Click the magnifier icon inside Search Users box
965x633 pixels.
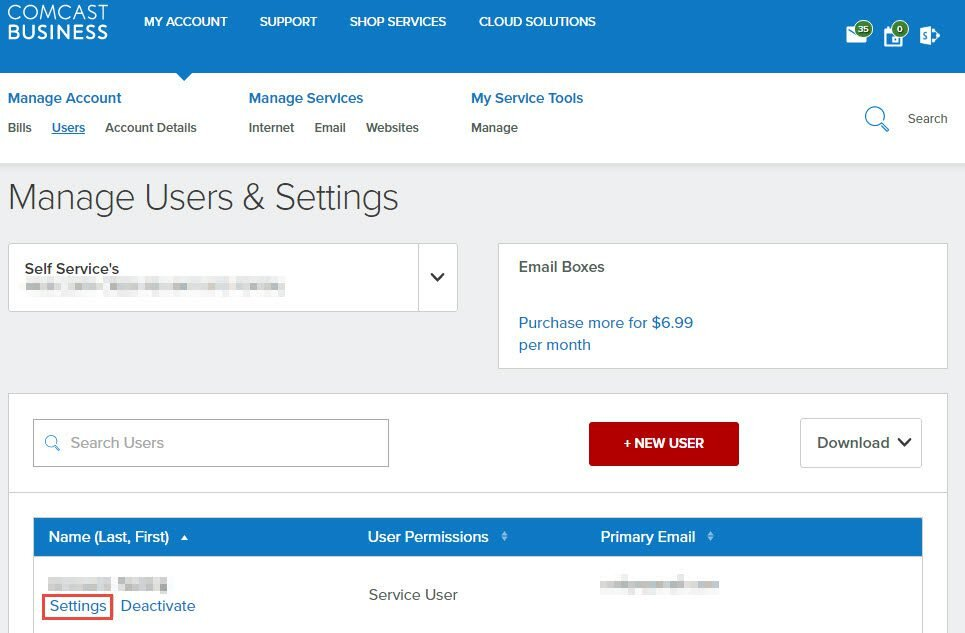point(53,443)
